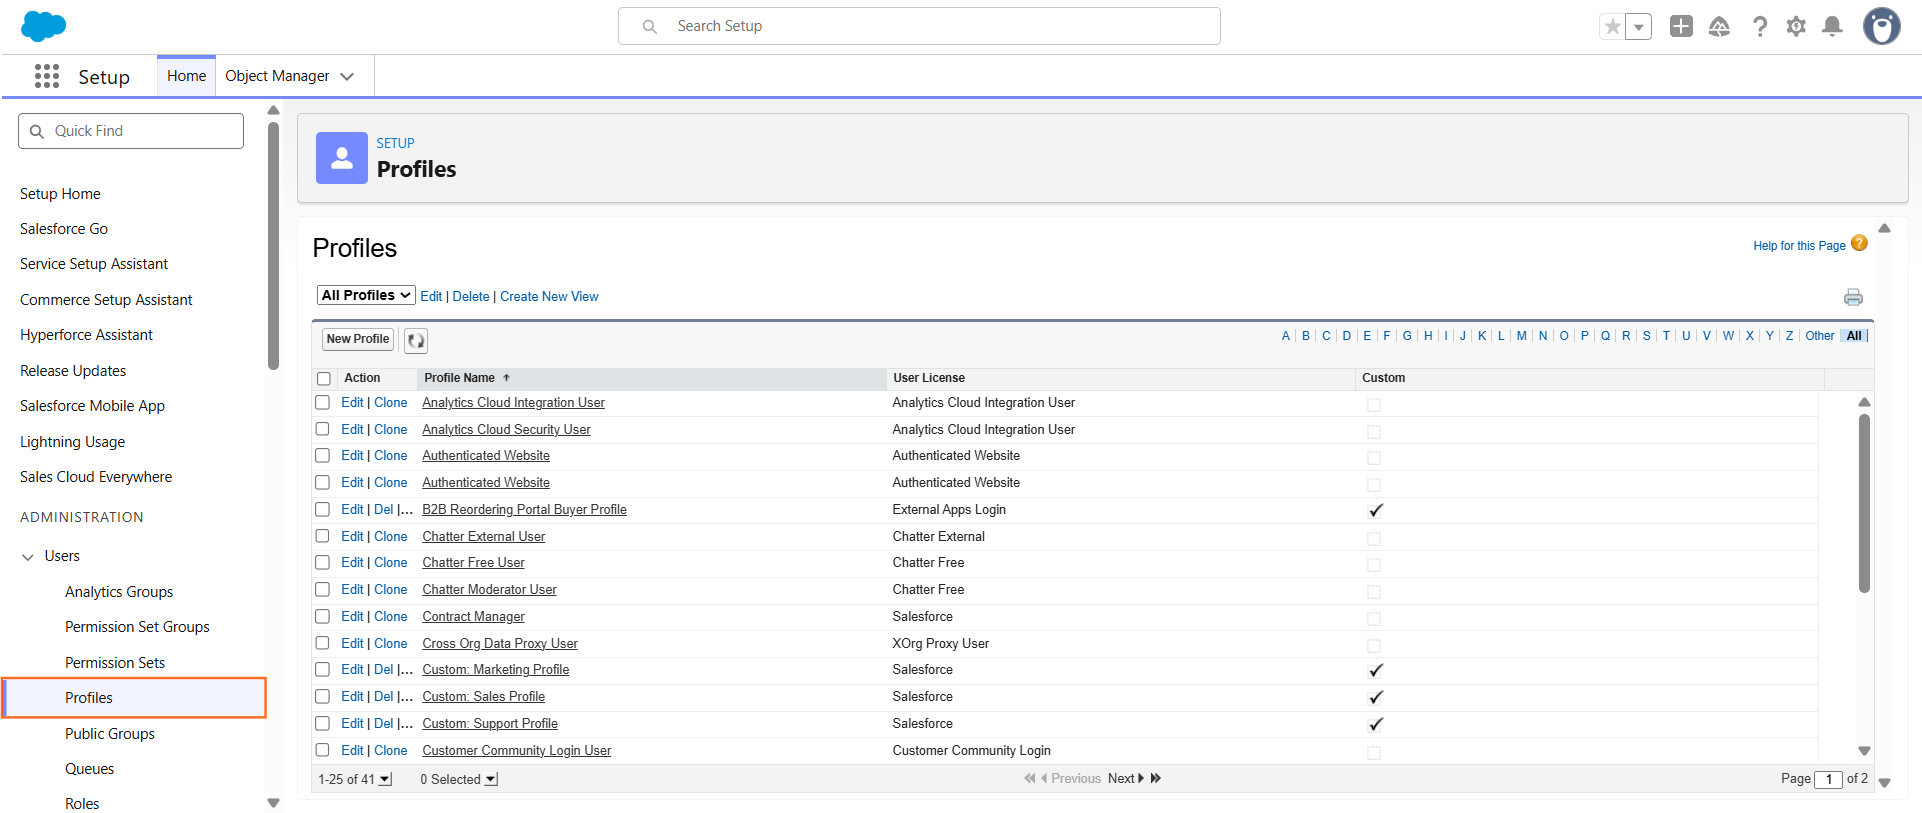Viewport: 1922px width, 813px height.
Task: Click the page number input field
Action: 1828,779
